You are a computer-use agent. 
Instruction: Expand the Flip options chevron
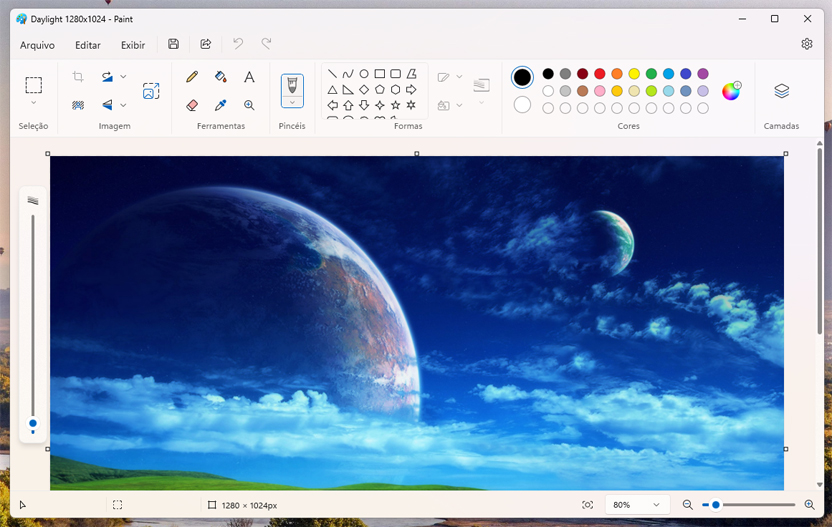click(x=123, y=105)
